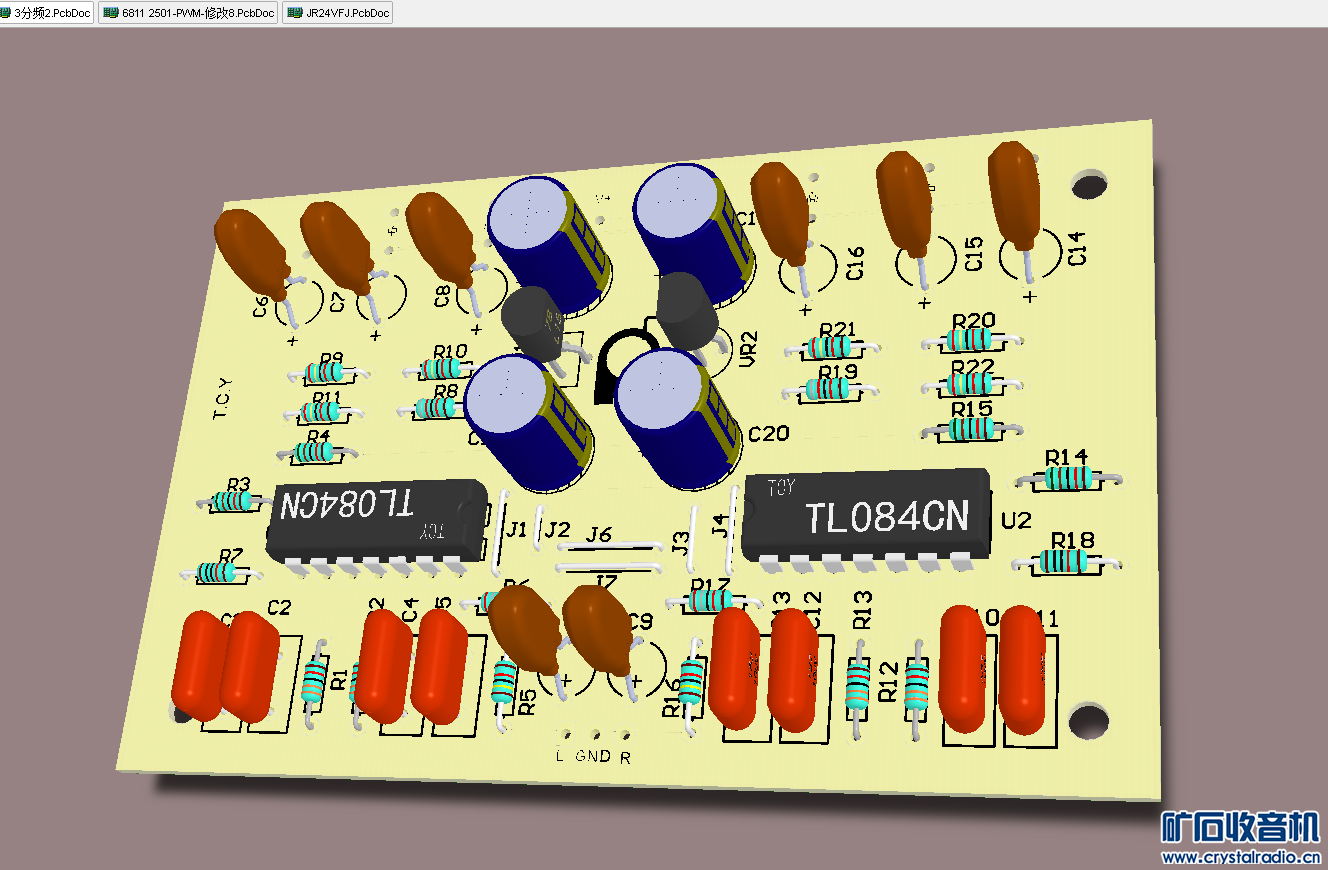The image size is (1328, 870).
Task: Click jumper wire J6
Action: point(608,545)
